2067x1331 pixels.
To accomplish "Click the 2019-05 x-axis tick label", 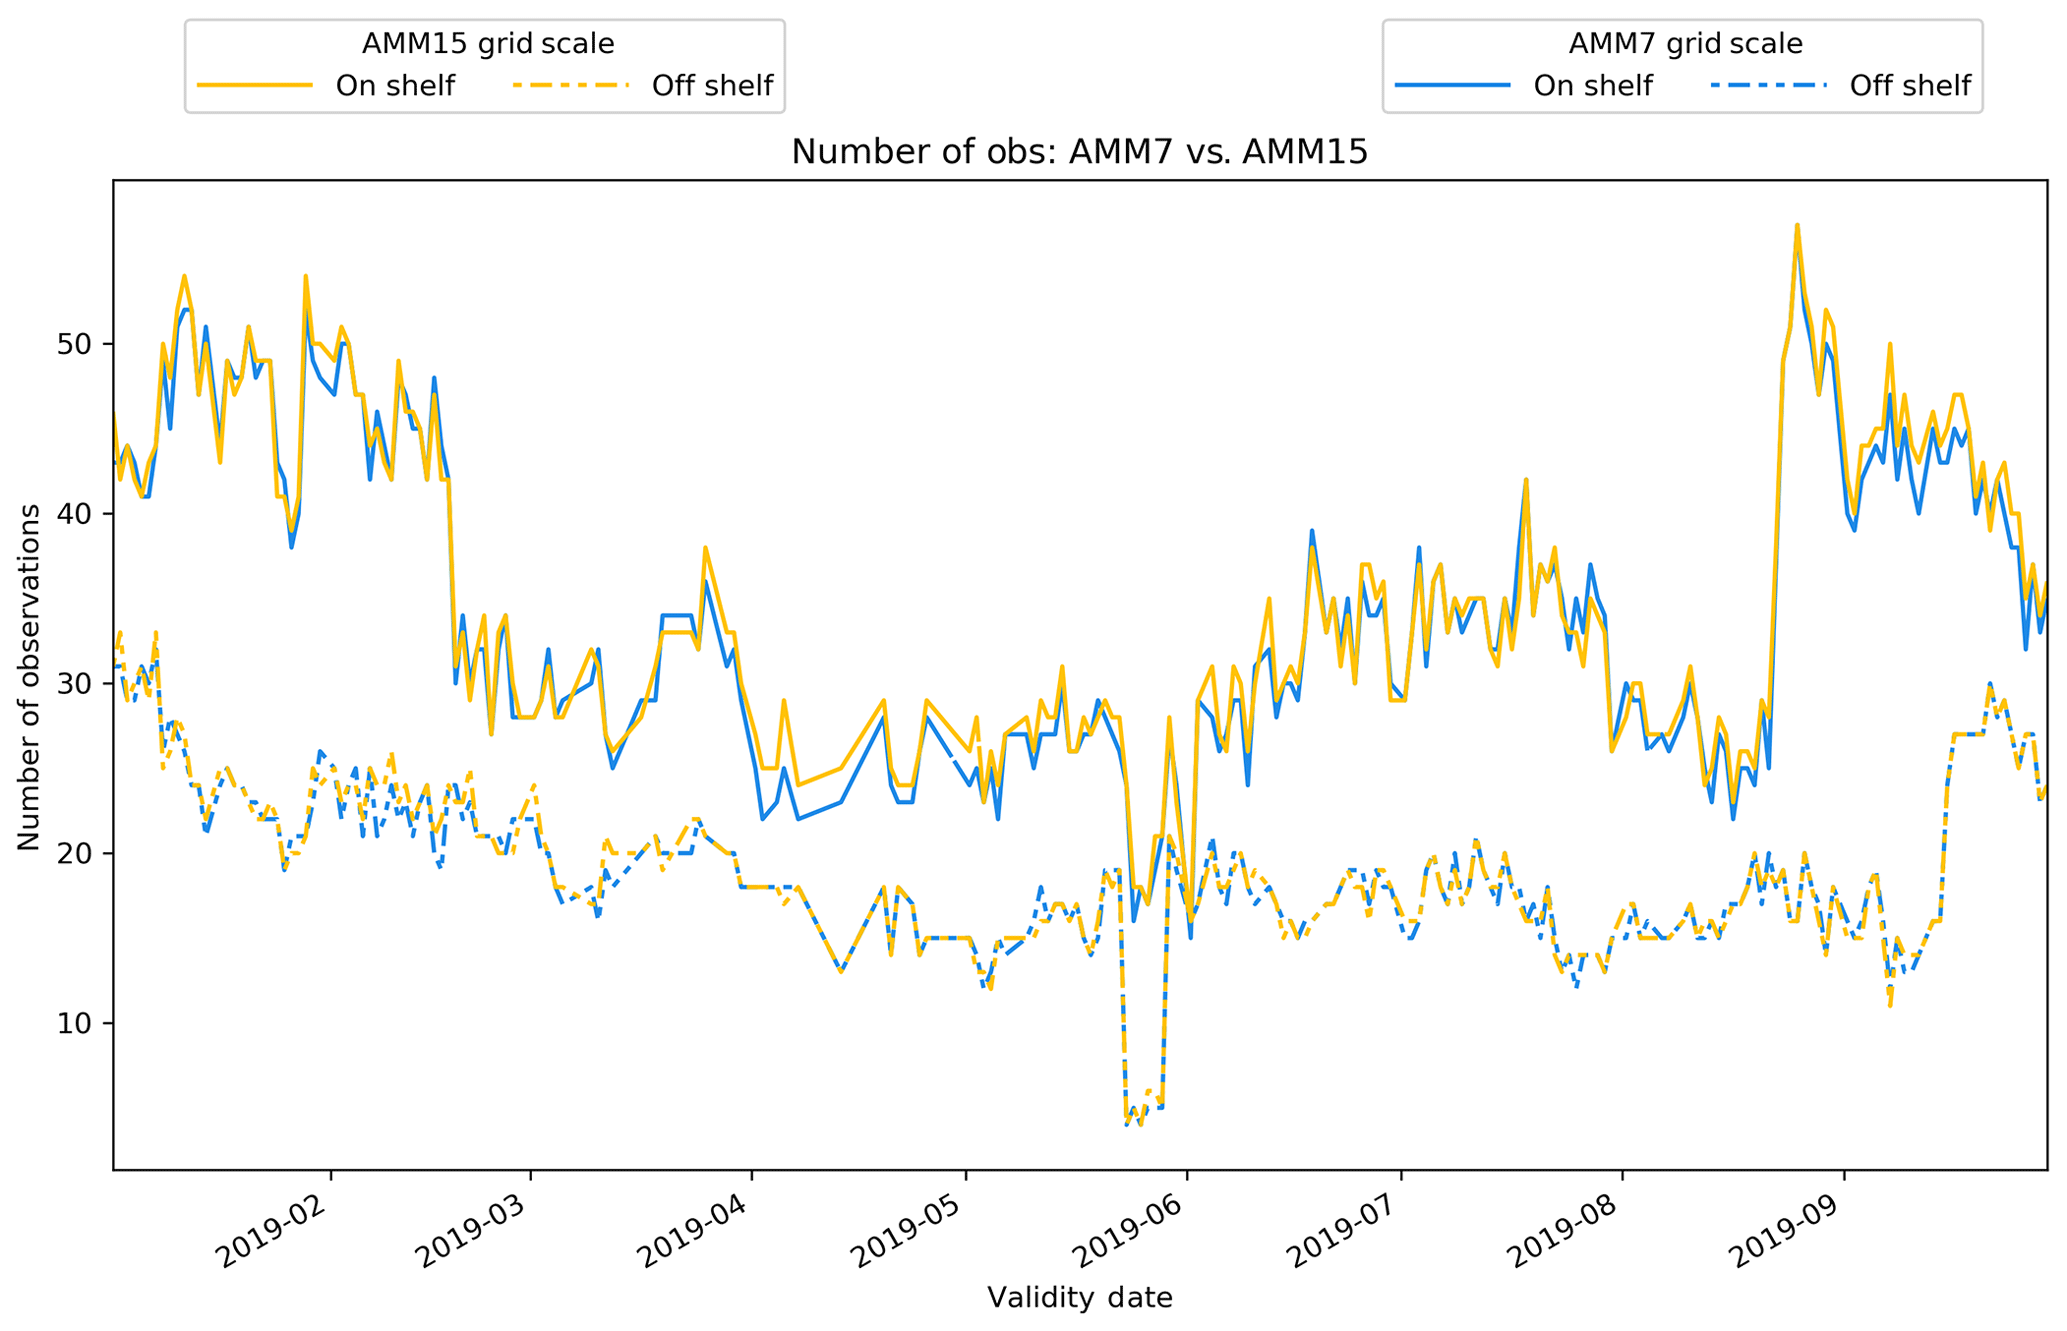I will (x=906, y=1231).
